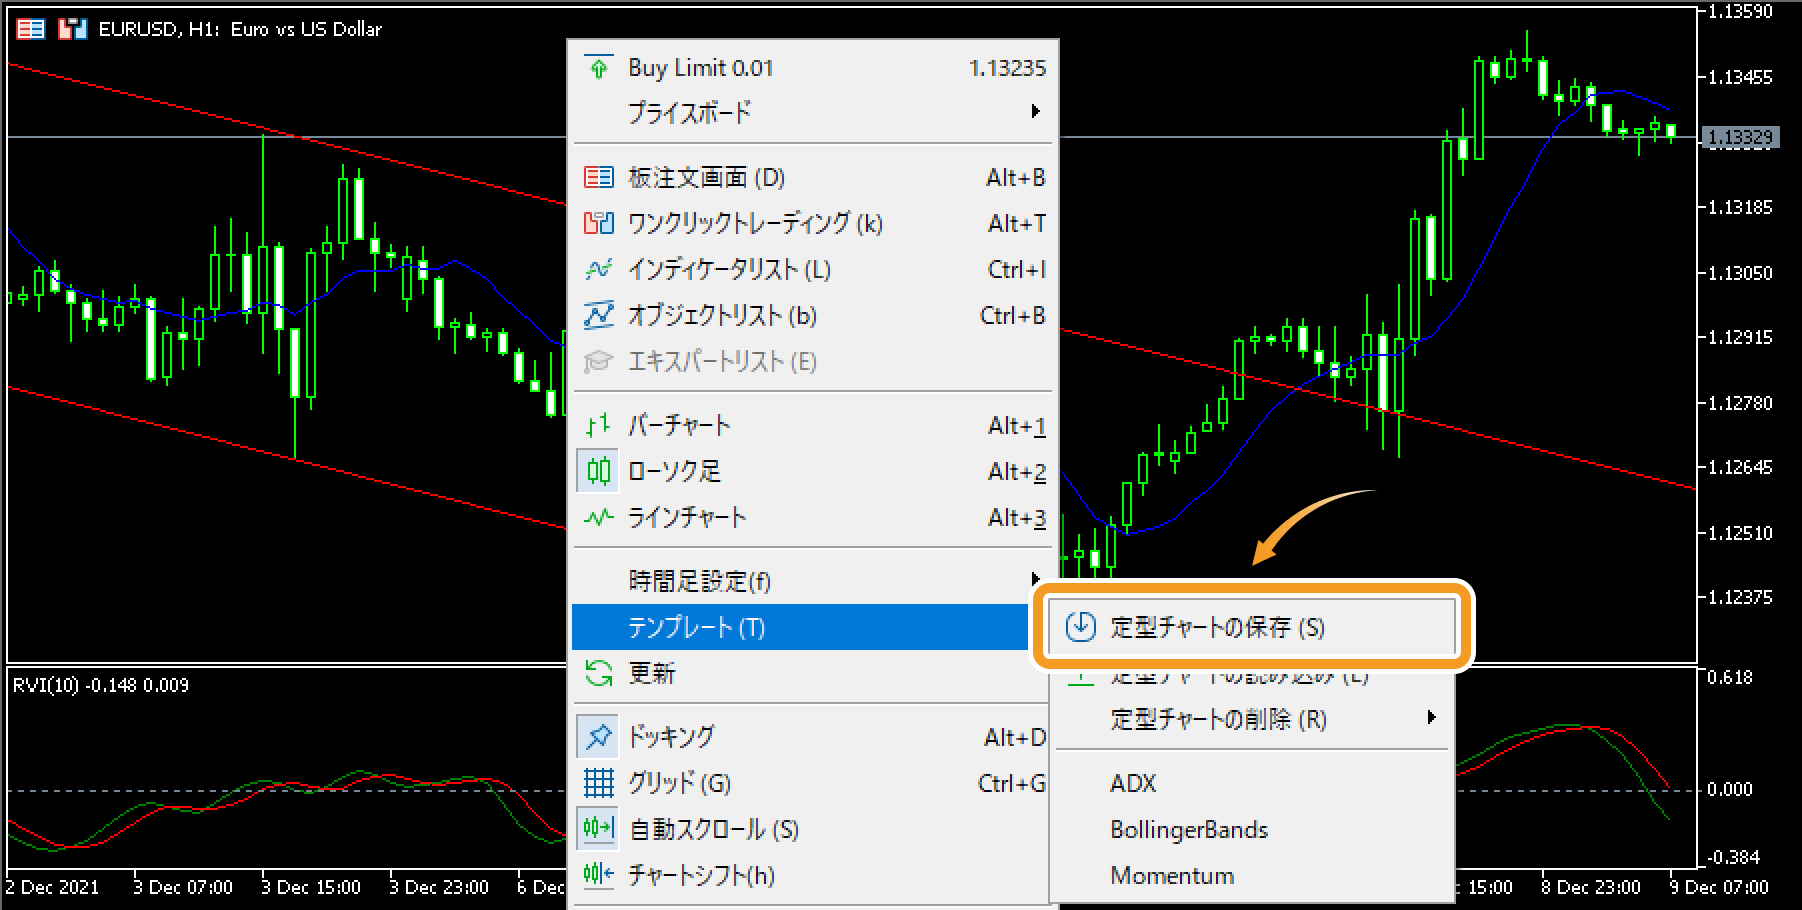Click 定型チャートの保存 (S) in submenu
This screenshot has height=910, width=1802.
pyautogui.click(x=1251, y=627)
